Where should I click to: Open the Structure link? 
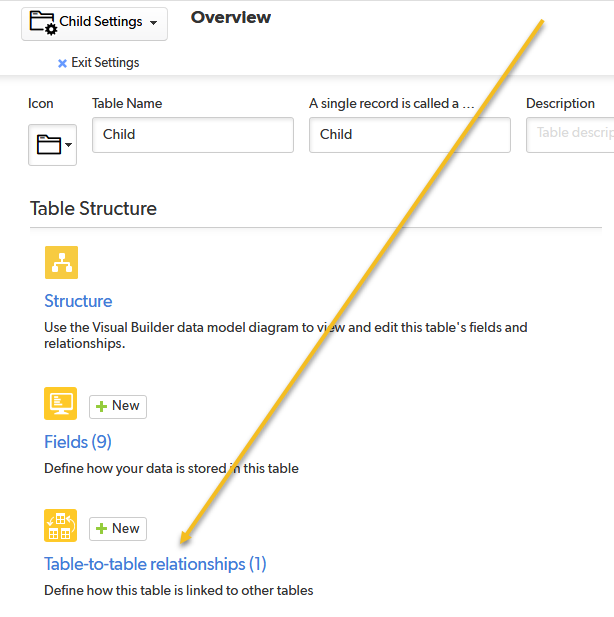pos(78,301)
